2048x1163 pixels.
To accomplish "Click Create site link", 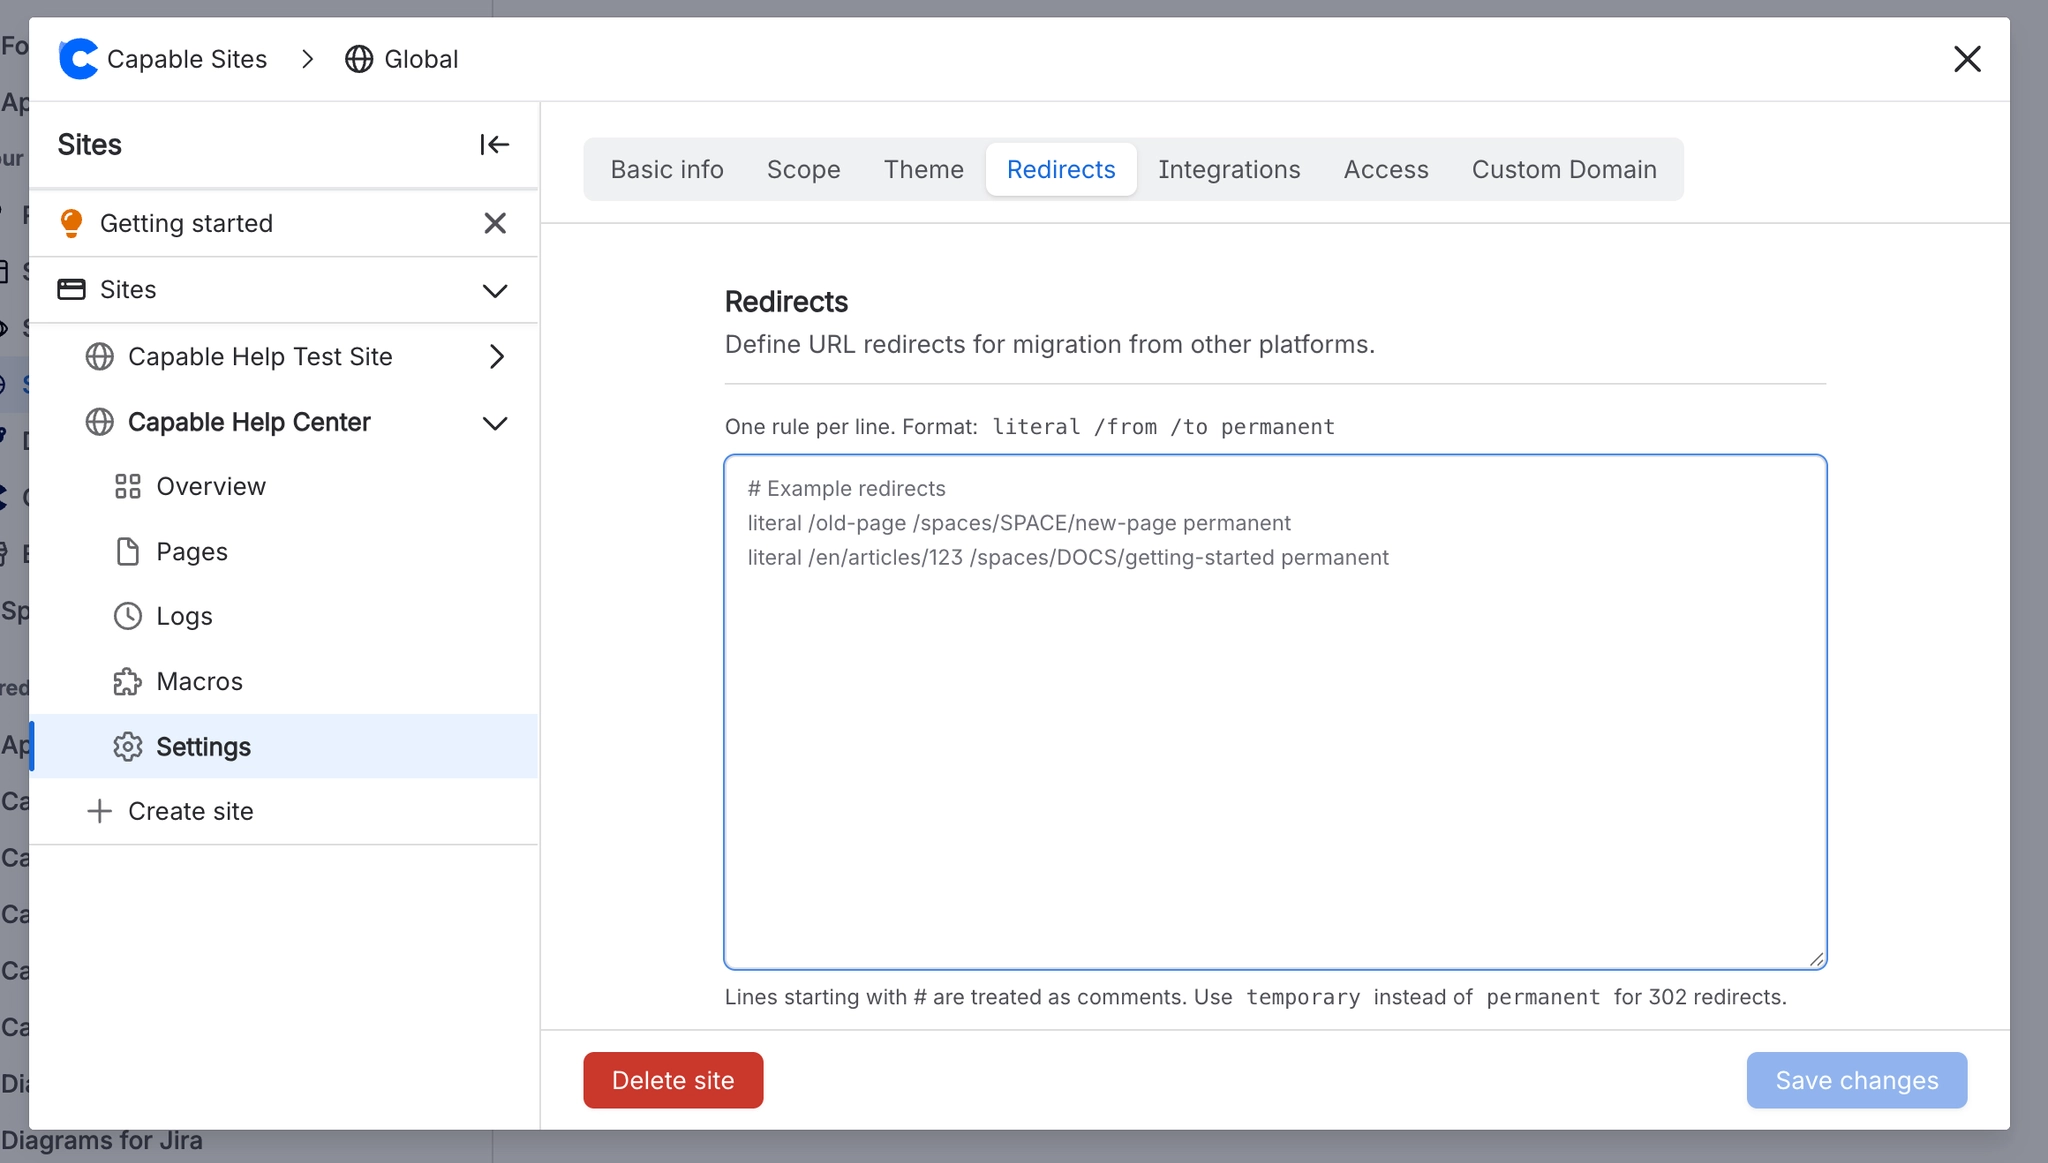I will coord(190,811).
